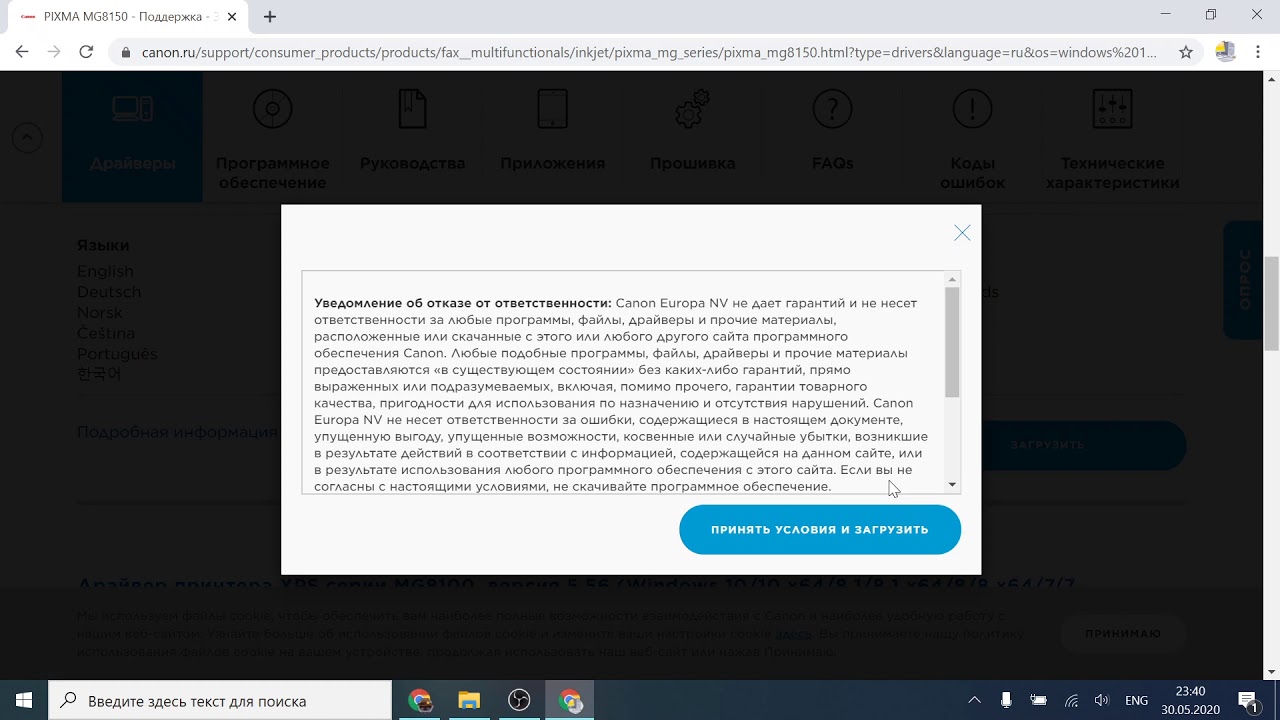1280x720 pixels.
Task: Choose Čeština language option
Action: (x=106, y=333)
